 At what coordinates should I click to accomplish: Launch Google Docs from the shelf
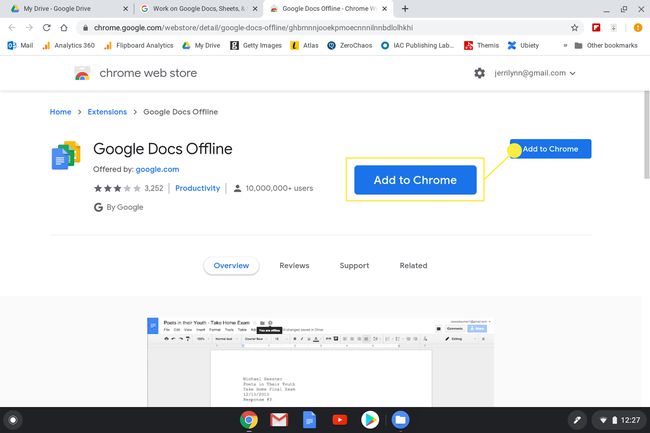point(309,420)
